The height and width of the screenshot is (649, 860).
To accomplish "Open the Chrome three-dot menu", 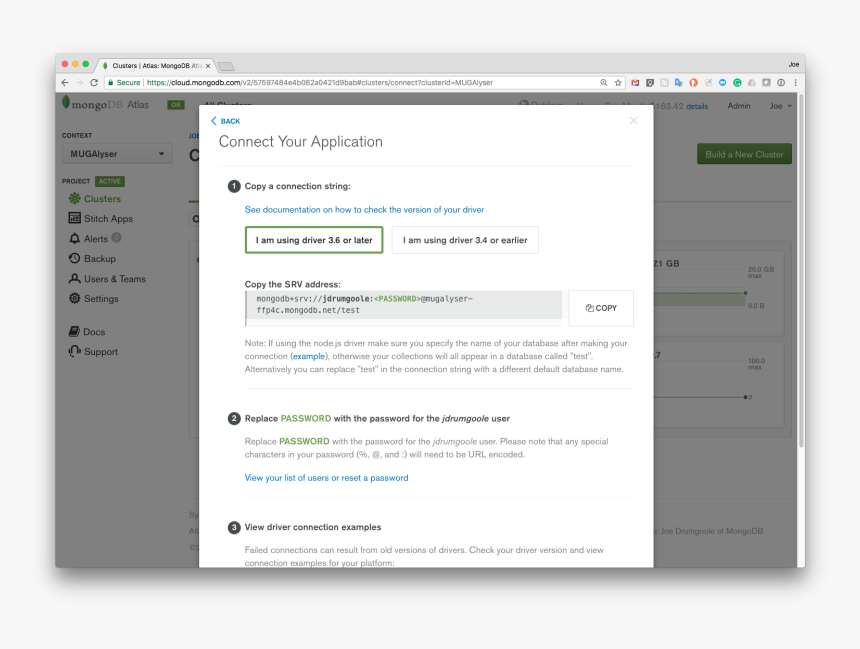I will coord(795,83).
